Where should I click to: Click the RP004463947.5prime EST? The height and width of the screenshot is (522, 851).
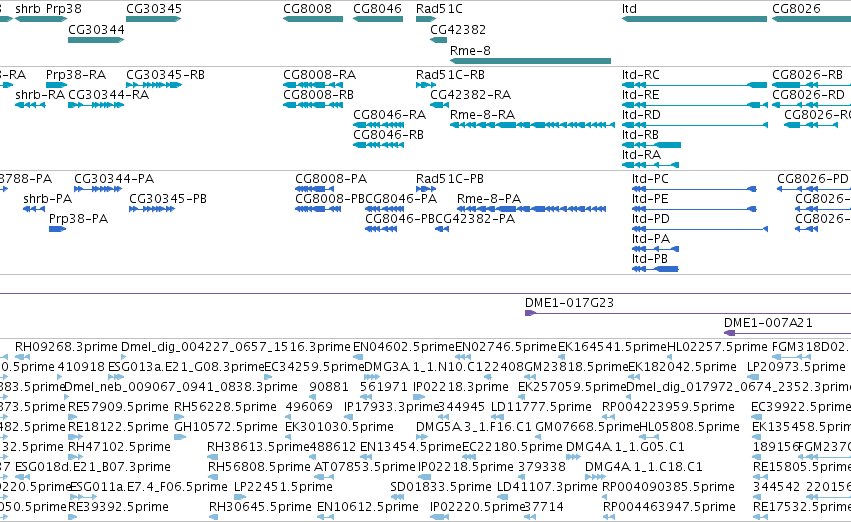(x=609, y=517)
